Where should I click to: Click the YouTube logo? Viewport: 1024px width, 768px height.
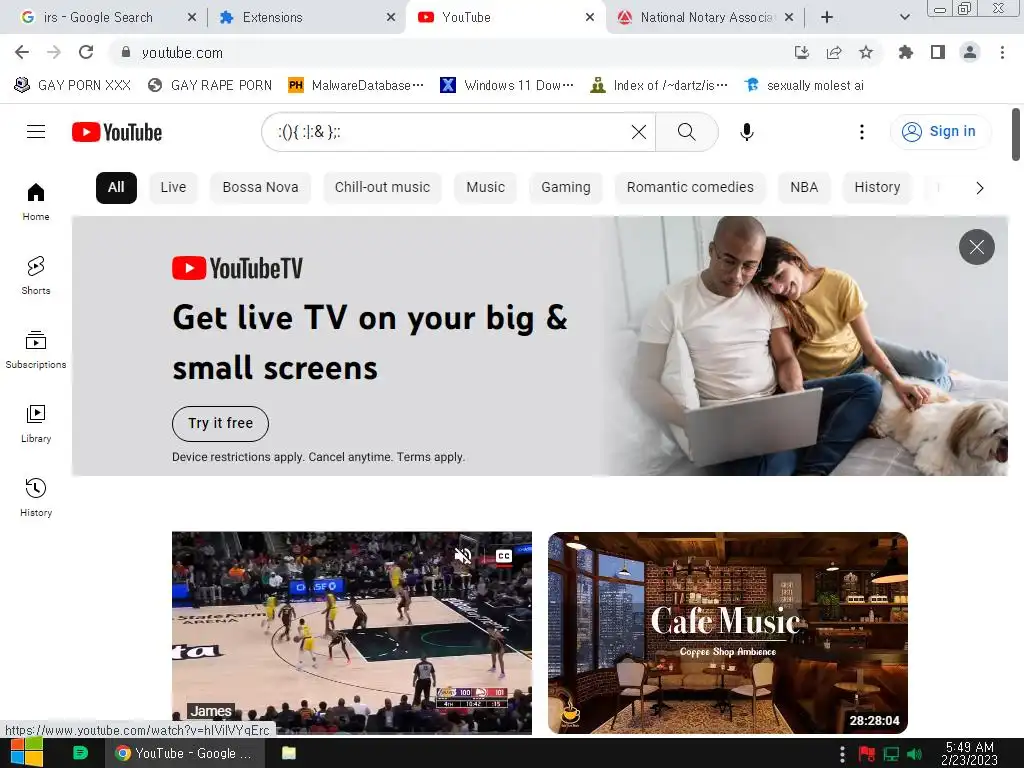point(117,132)
